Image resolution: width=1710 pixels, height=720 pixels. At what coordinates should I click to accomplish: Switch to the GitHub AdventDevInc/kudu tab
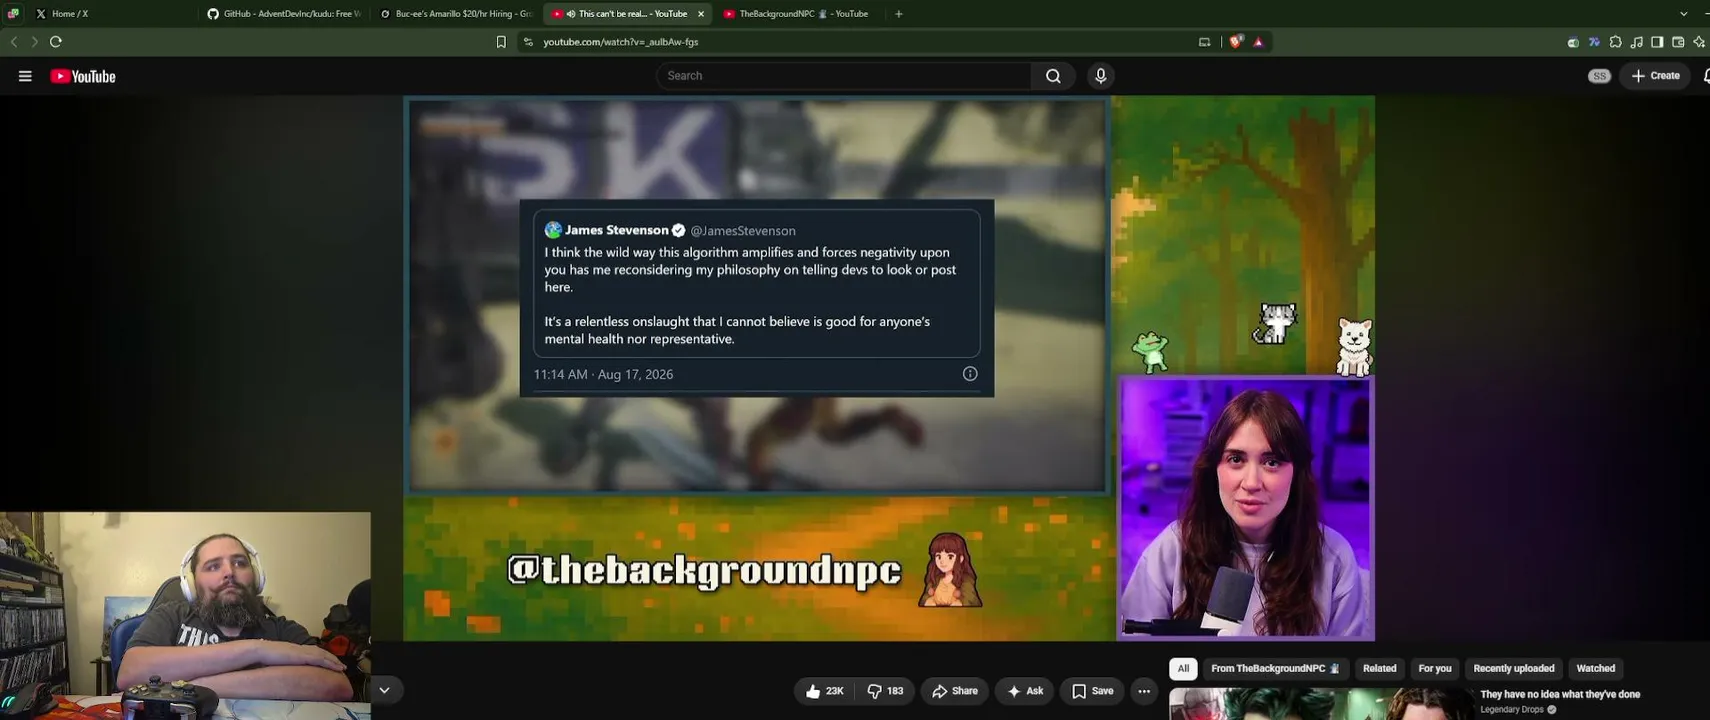(x=284, y=14)
